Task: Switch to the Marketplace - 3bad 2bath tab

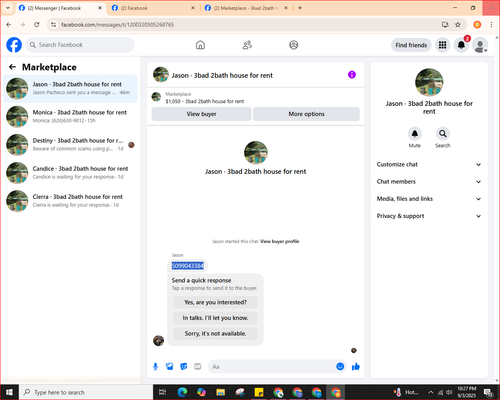Action: 246,8
